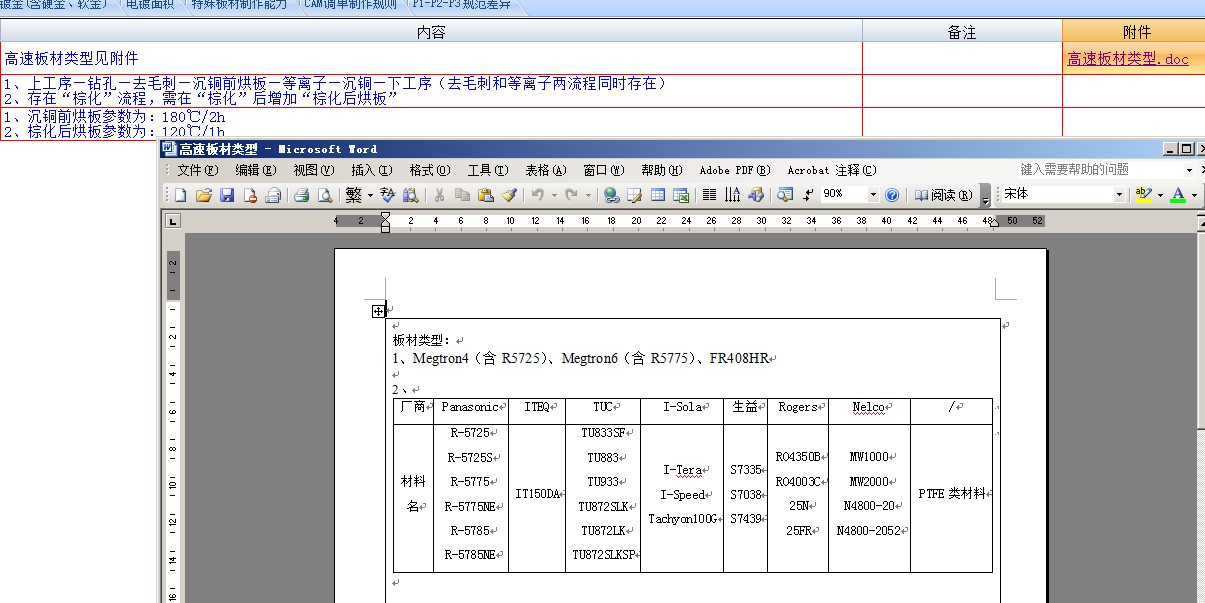Click the Print icon
This screenshot has height=603, width=1205.
point(301,195)
